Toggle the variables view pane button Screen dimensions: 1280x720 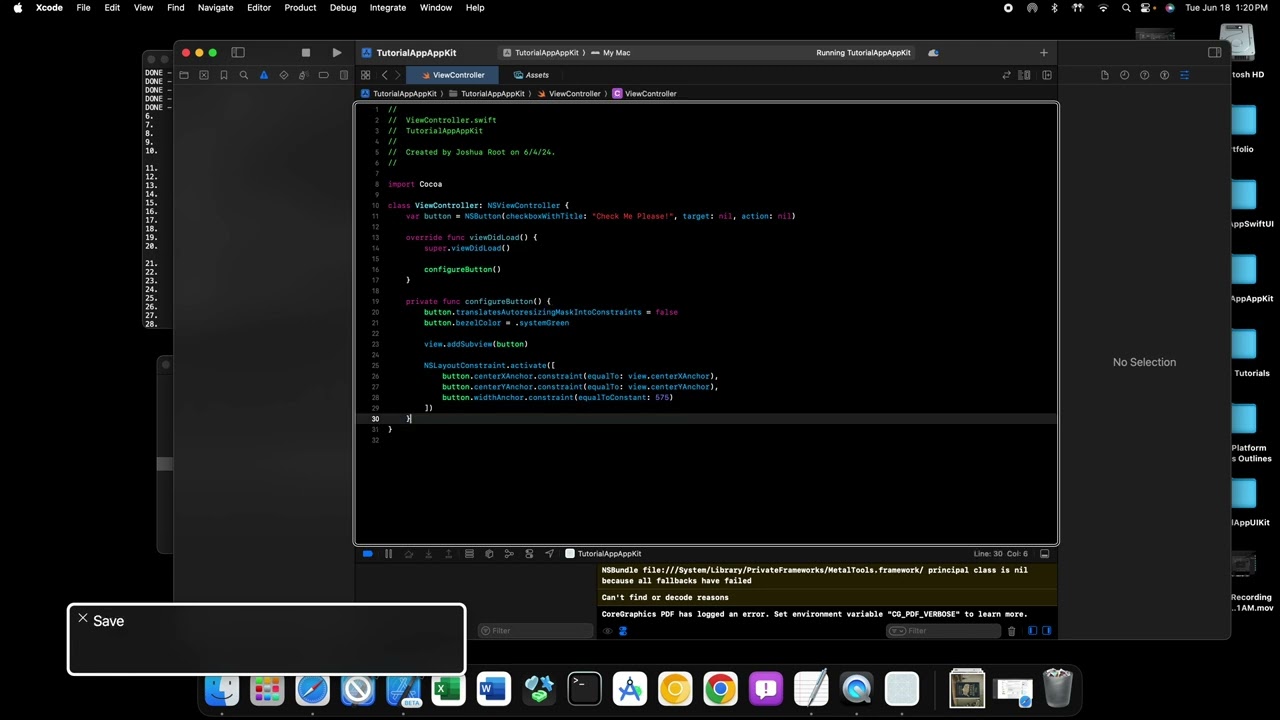1033,631
